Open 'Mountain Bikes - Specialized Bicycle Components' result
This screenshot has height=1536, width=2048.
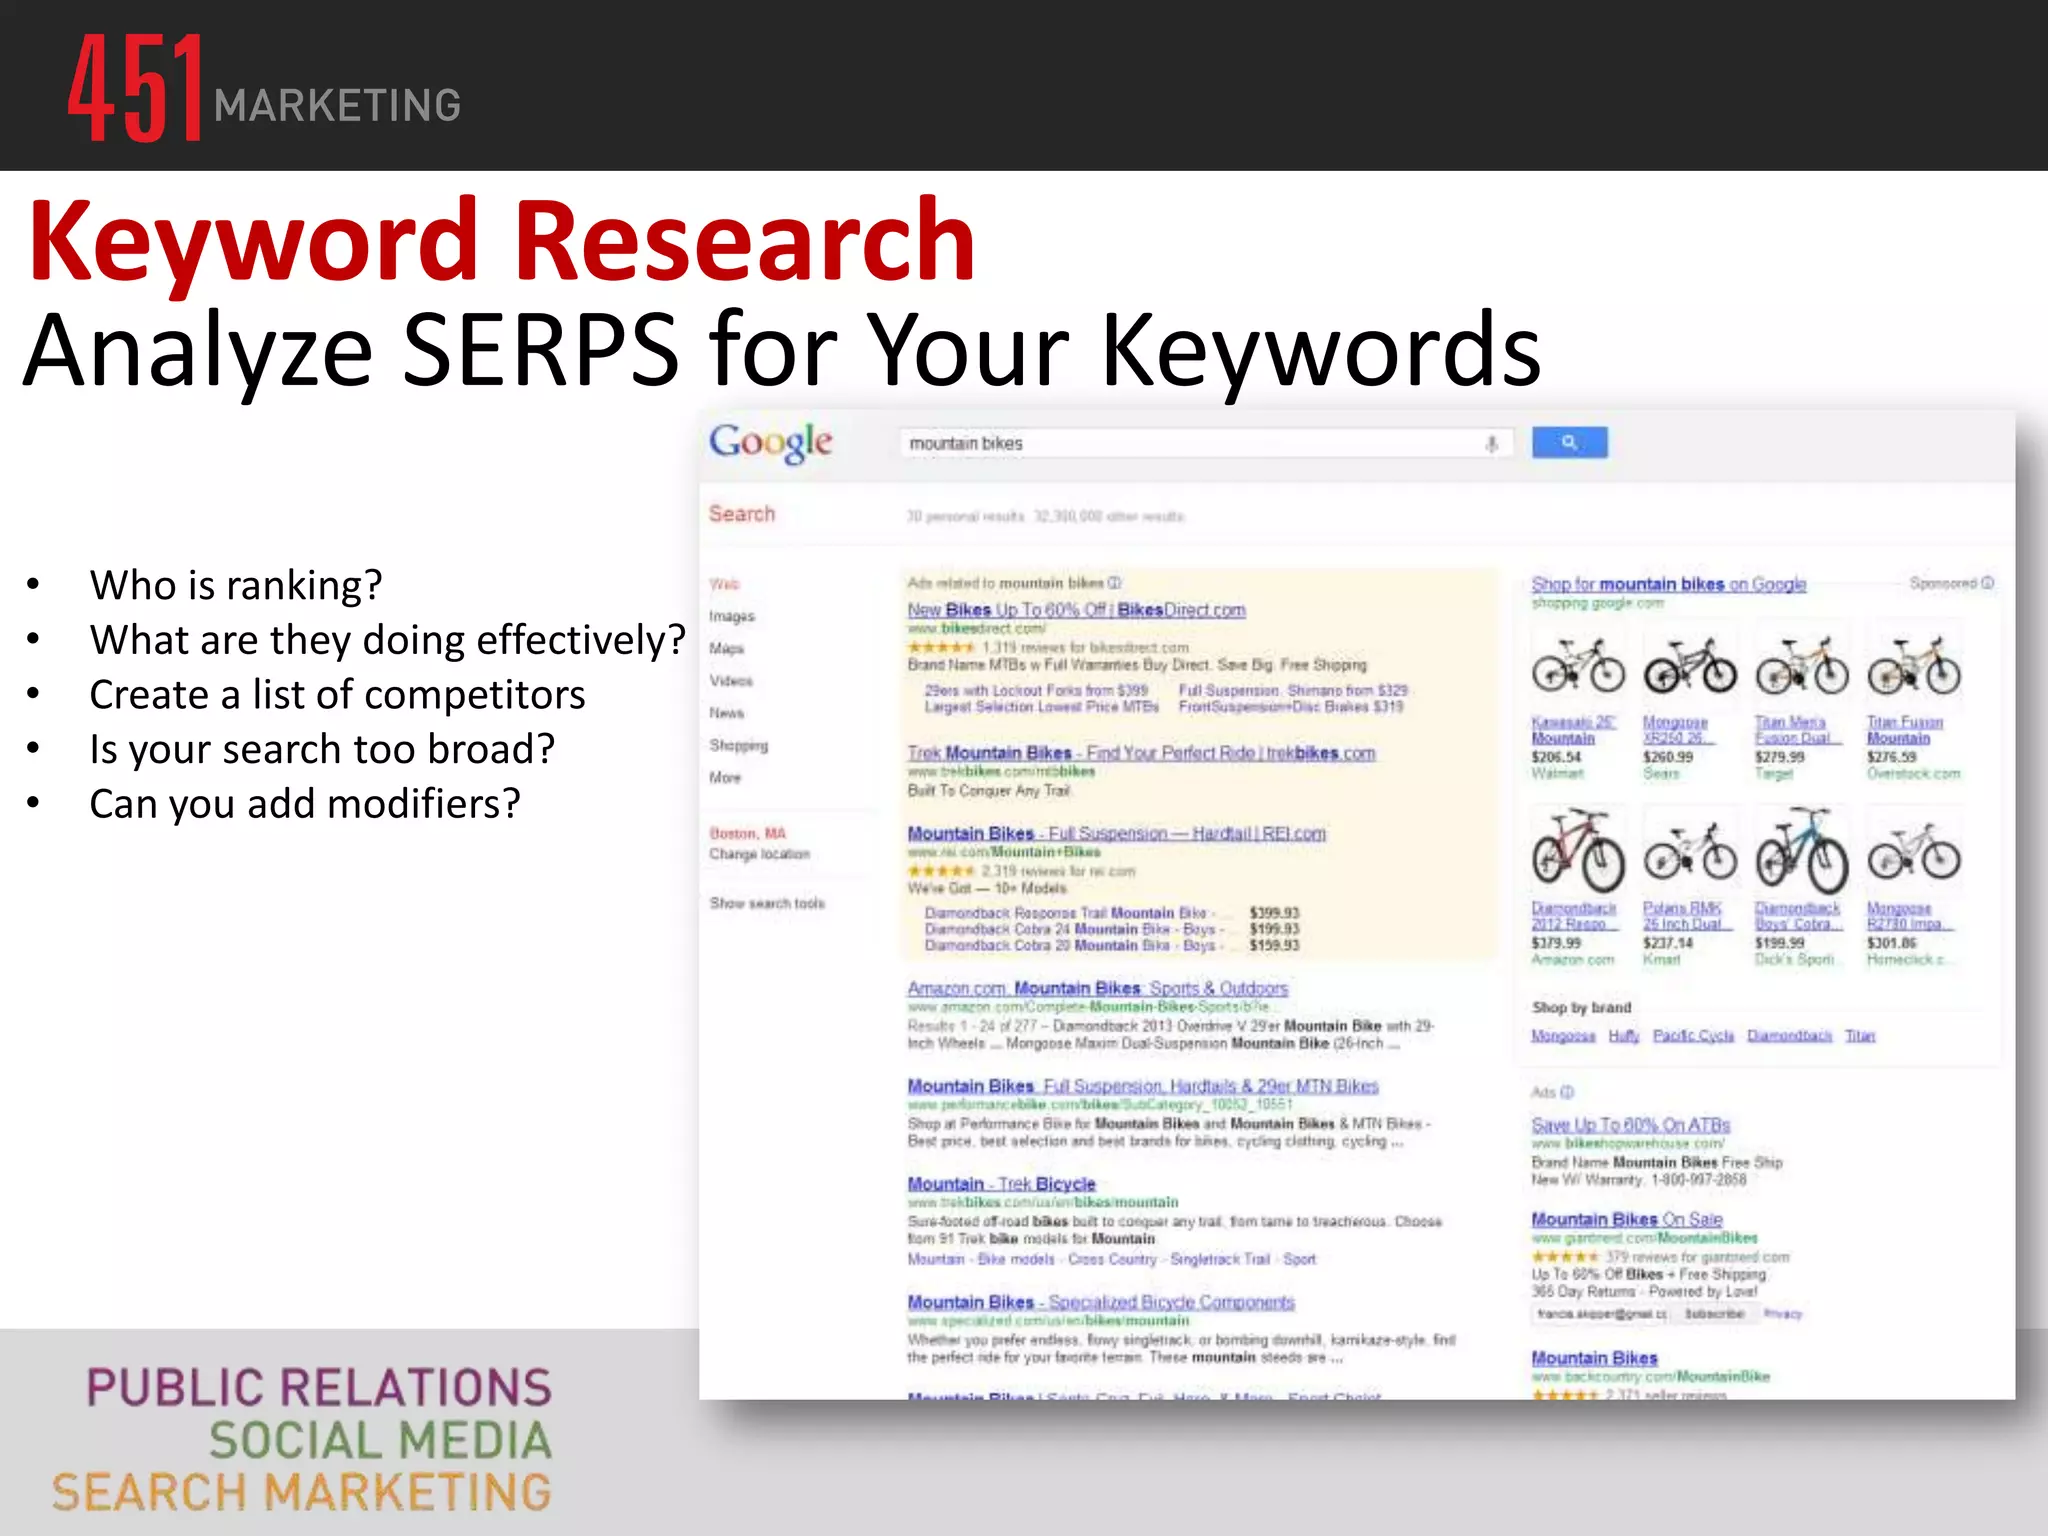coord(1101,1302)
